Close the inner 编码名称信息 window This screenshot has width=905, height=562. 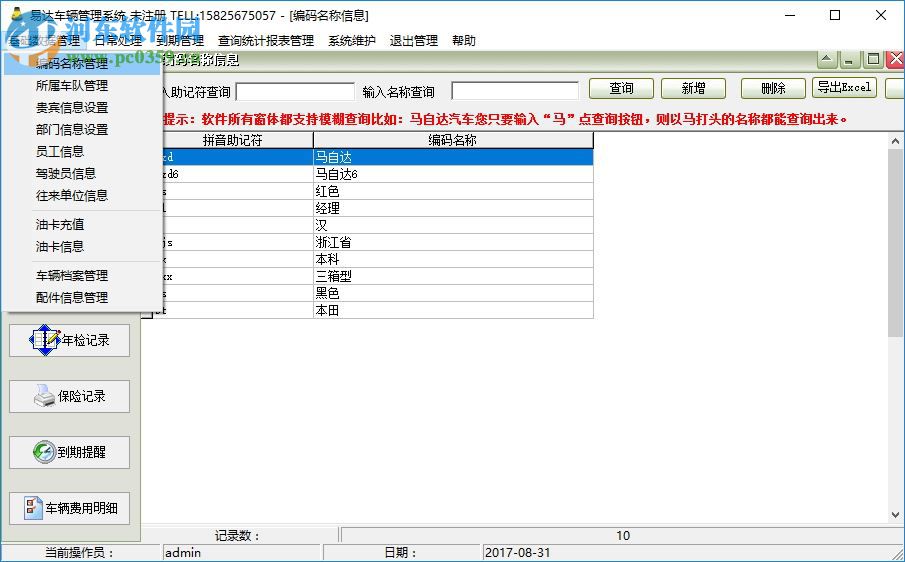coord(896,59)
